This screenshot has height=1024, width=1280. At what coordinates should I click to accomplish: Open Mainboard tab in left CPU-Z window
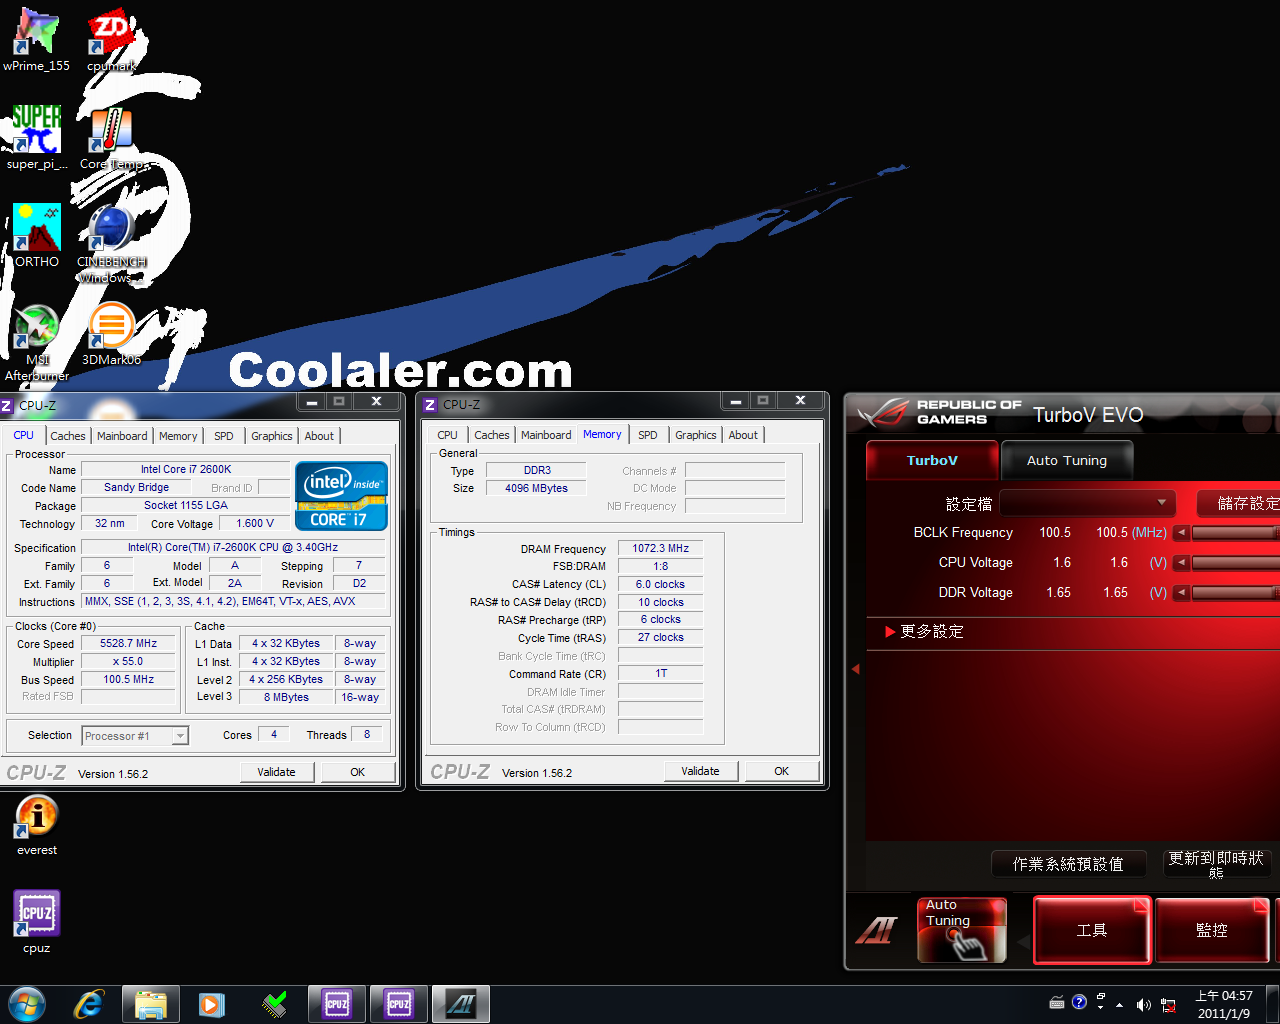click(122, 436)
